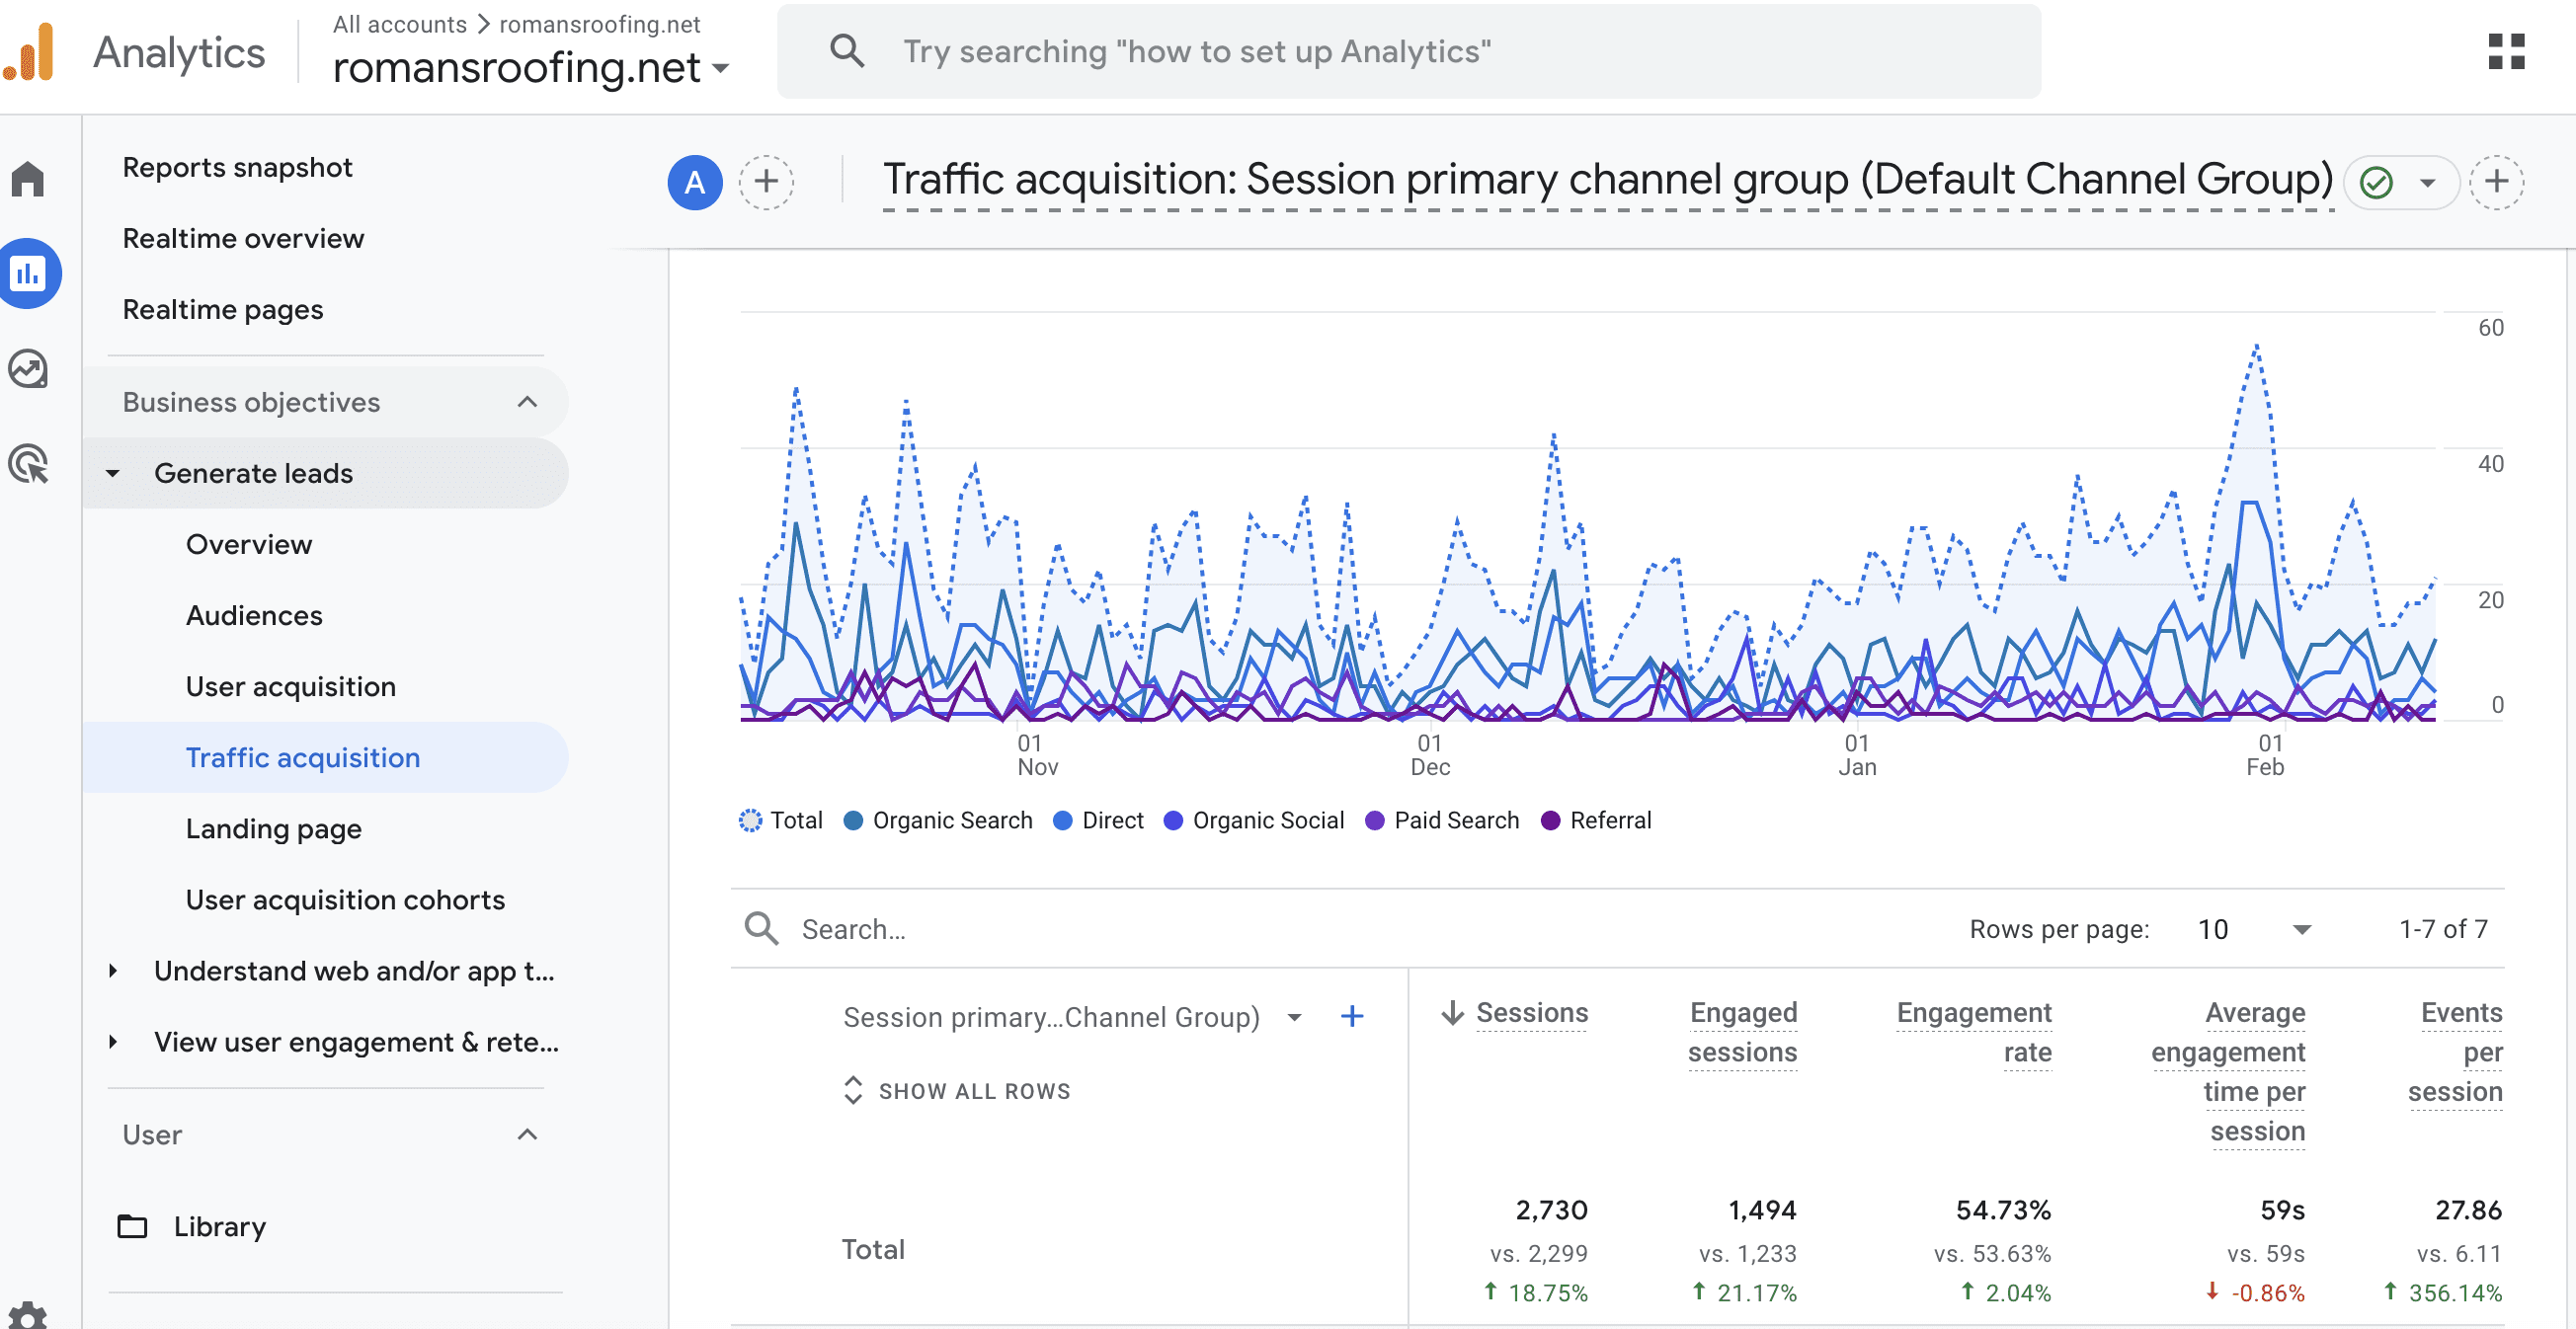Click the Google Analytics logo
This screenshot has height=1329, width=2576.
tap(29, 52)
